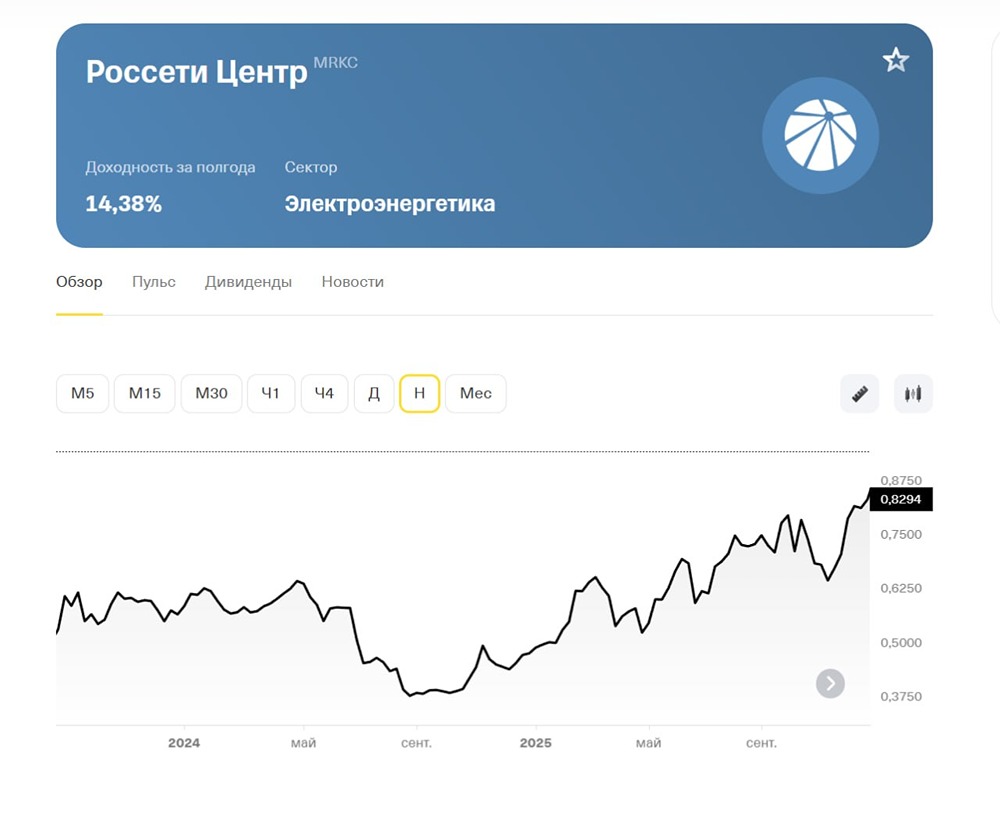The height and width of the screenshot is (813, 1000).
Task: Choose the M30 timeframe
Action: [x=211, y=393]
